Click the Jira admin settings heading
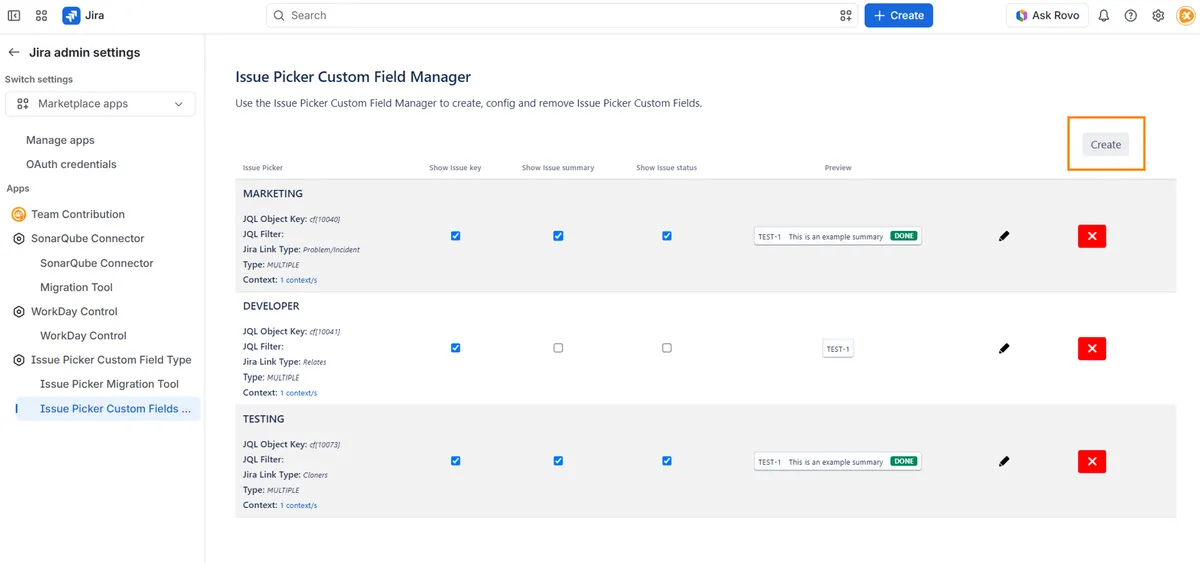The width and height of the screenshot is (1200, 563). click(85, 52)
